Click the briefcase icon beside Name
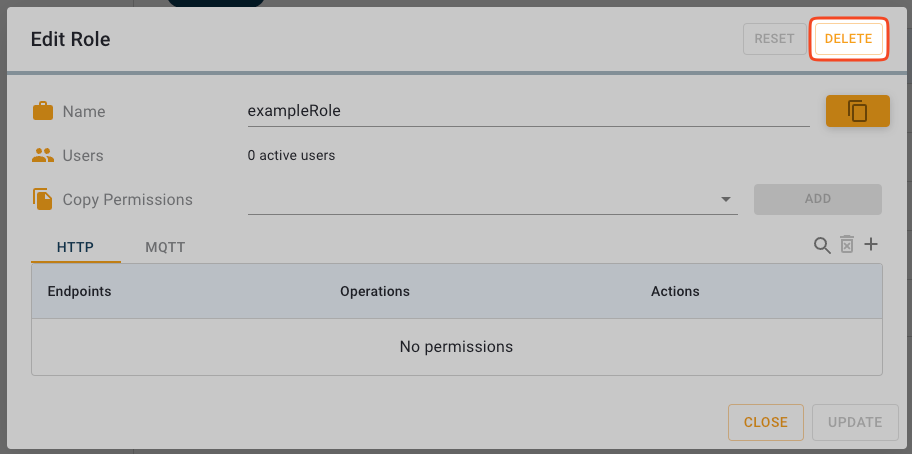Image resolution: width=912 pixels, height=454 pixels. pos(43,111)
